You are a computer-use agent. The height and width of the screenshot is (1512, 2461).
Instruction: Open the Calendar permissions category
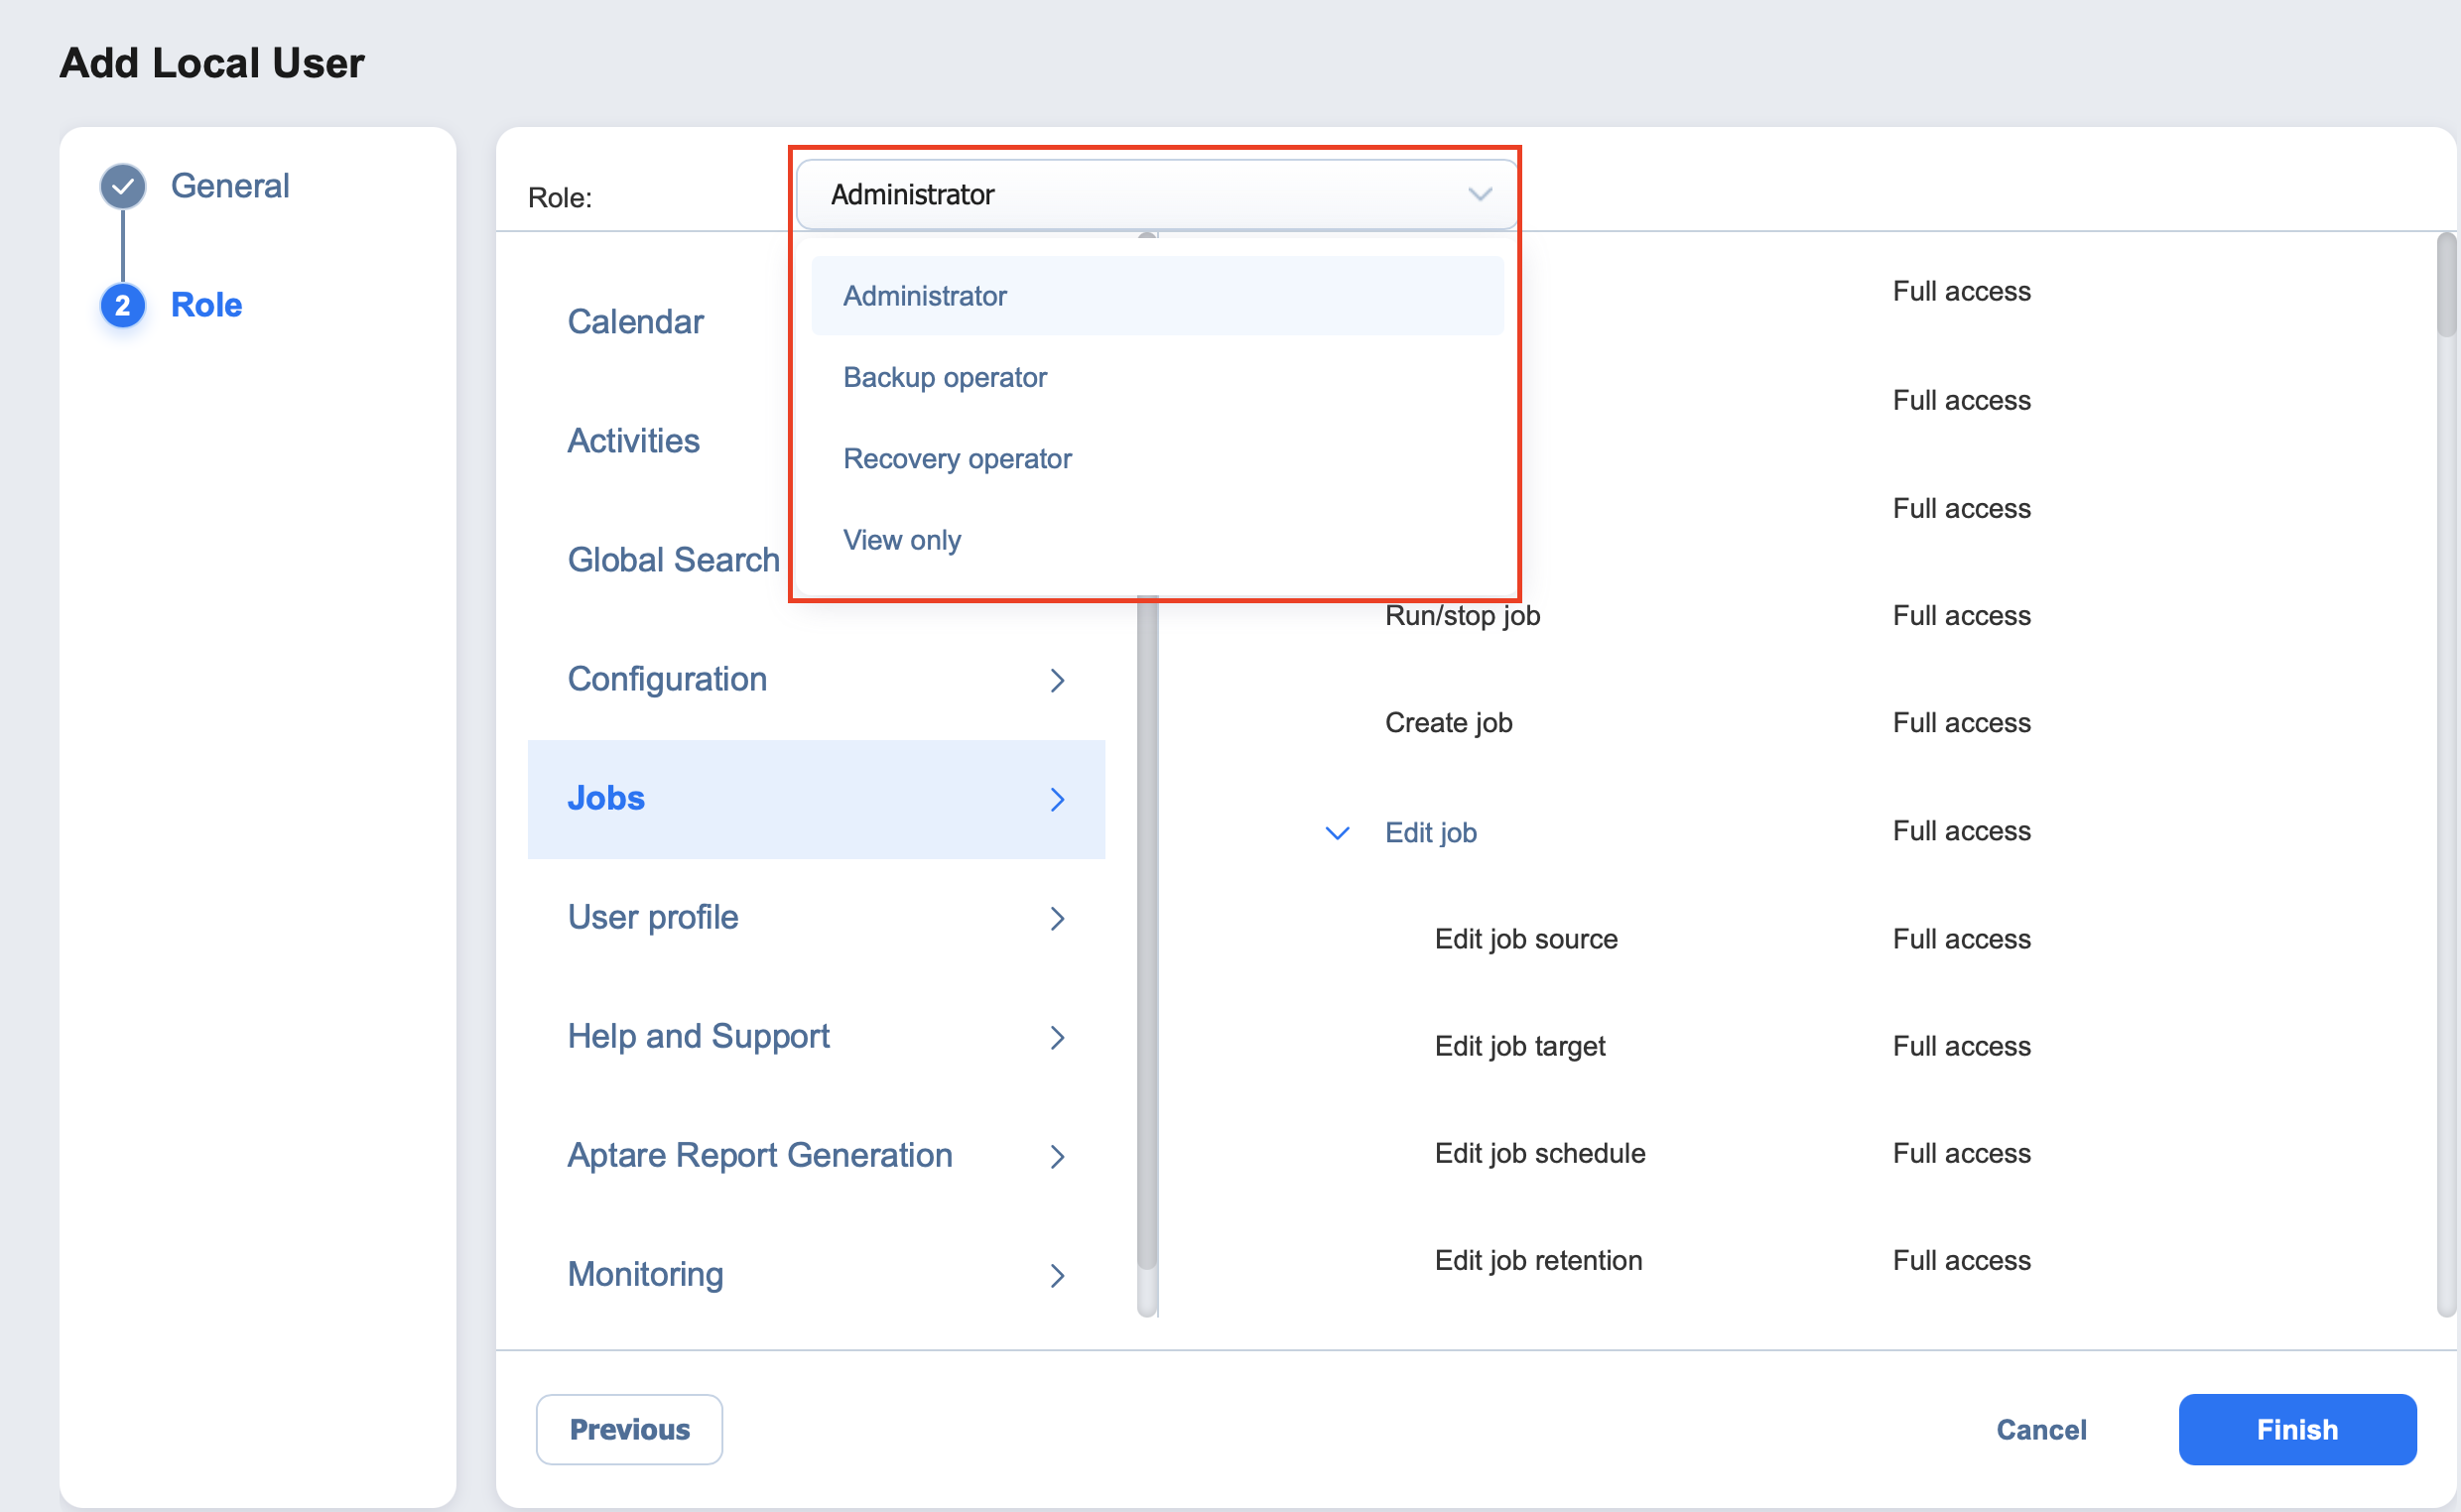pyautogui.click(x=636, y=322)
